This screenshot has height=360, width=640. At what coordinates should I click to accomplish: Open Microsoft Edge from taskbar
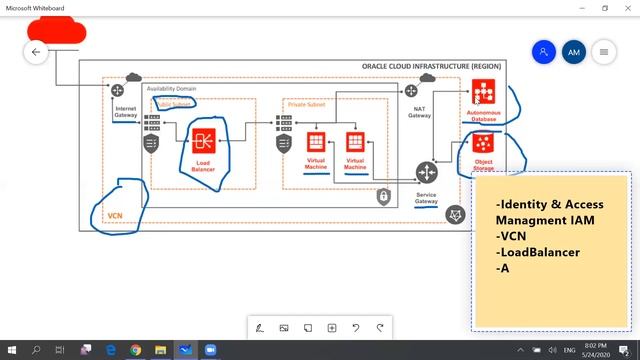(x=111, y=350)
